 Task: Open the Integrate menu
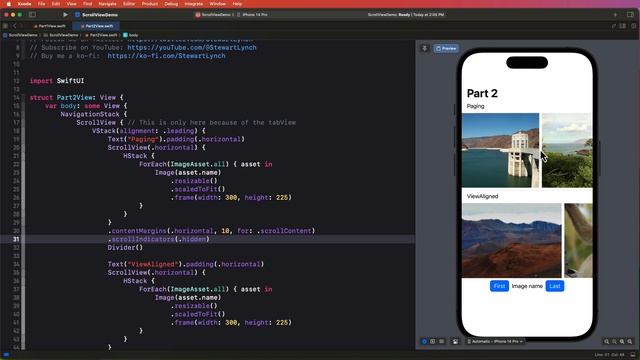[193, 4]
